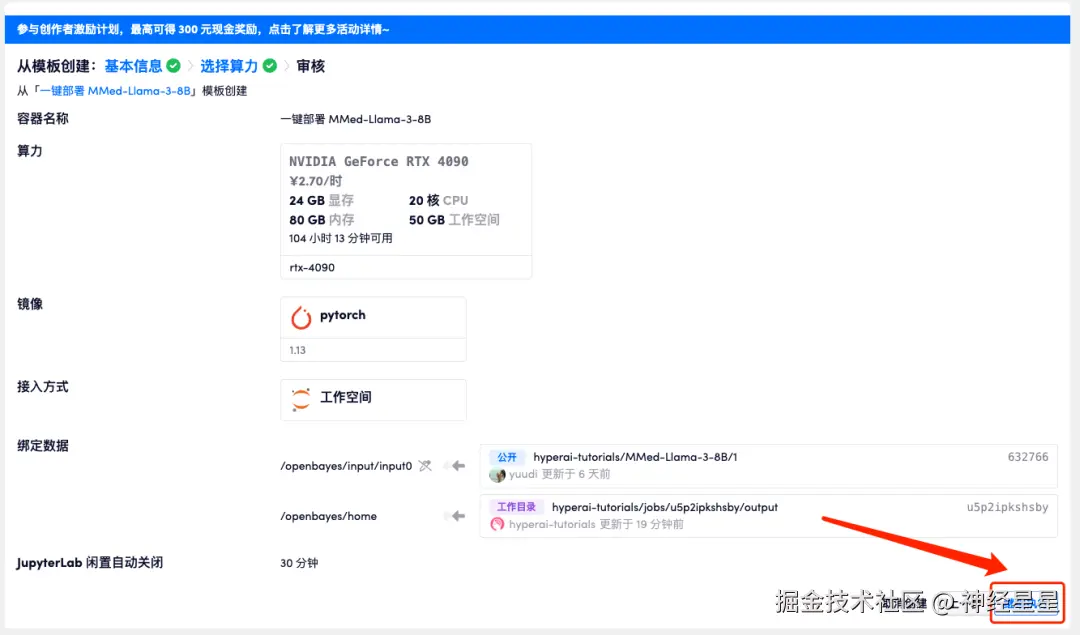1080x635 pixels.
Task: Click the bind arrow beside /openbayes/home
Action: (455, 516)
